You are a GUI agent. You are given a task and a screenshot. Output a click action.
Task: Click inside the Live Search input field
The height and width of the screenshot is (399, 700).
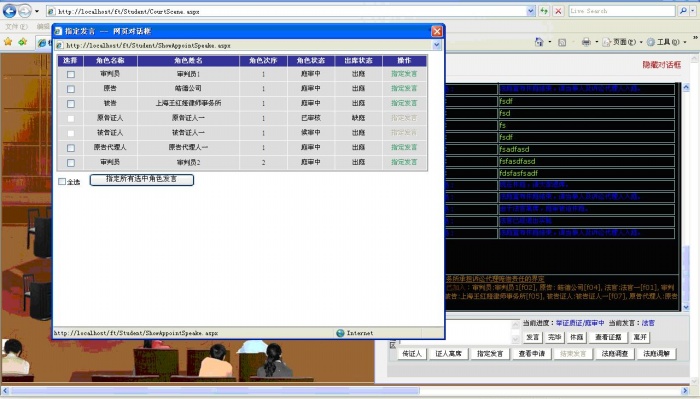click(621, 11)
